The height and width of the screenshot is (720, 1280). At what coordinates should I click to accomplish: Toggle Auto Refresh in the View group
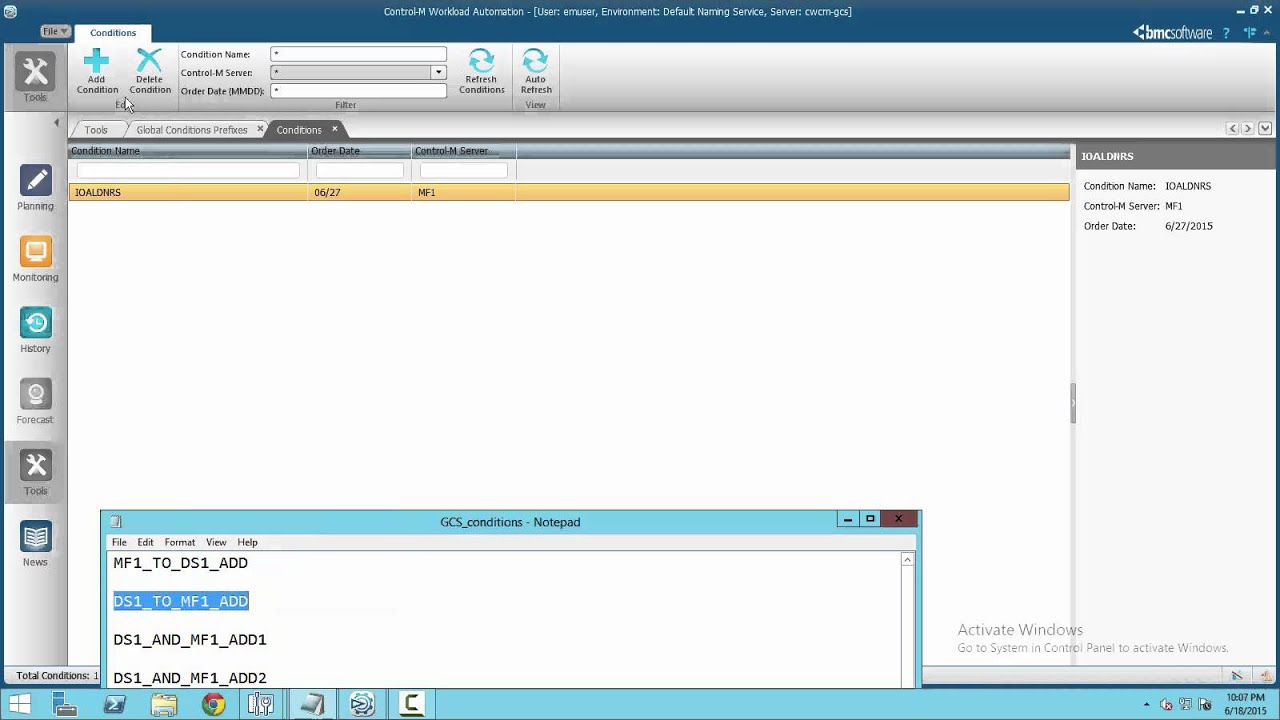[535, 72]
